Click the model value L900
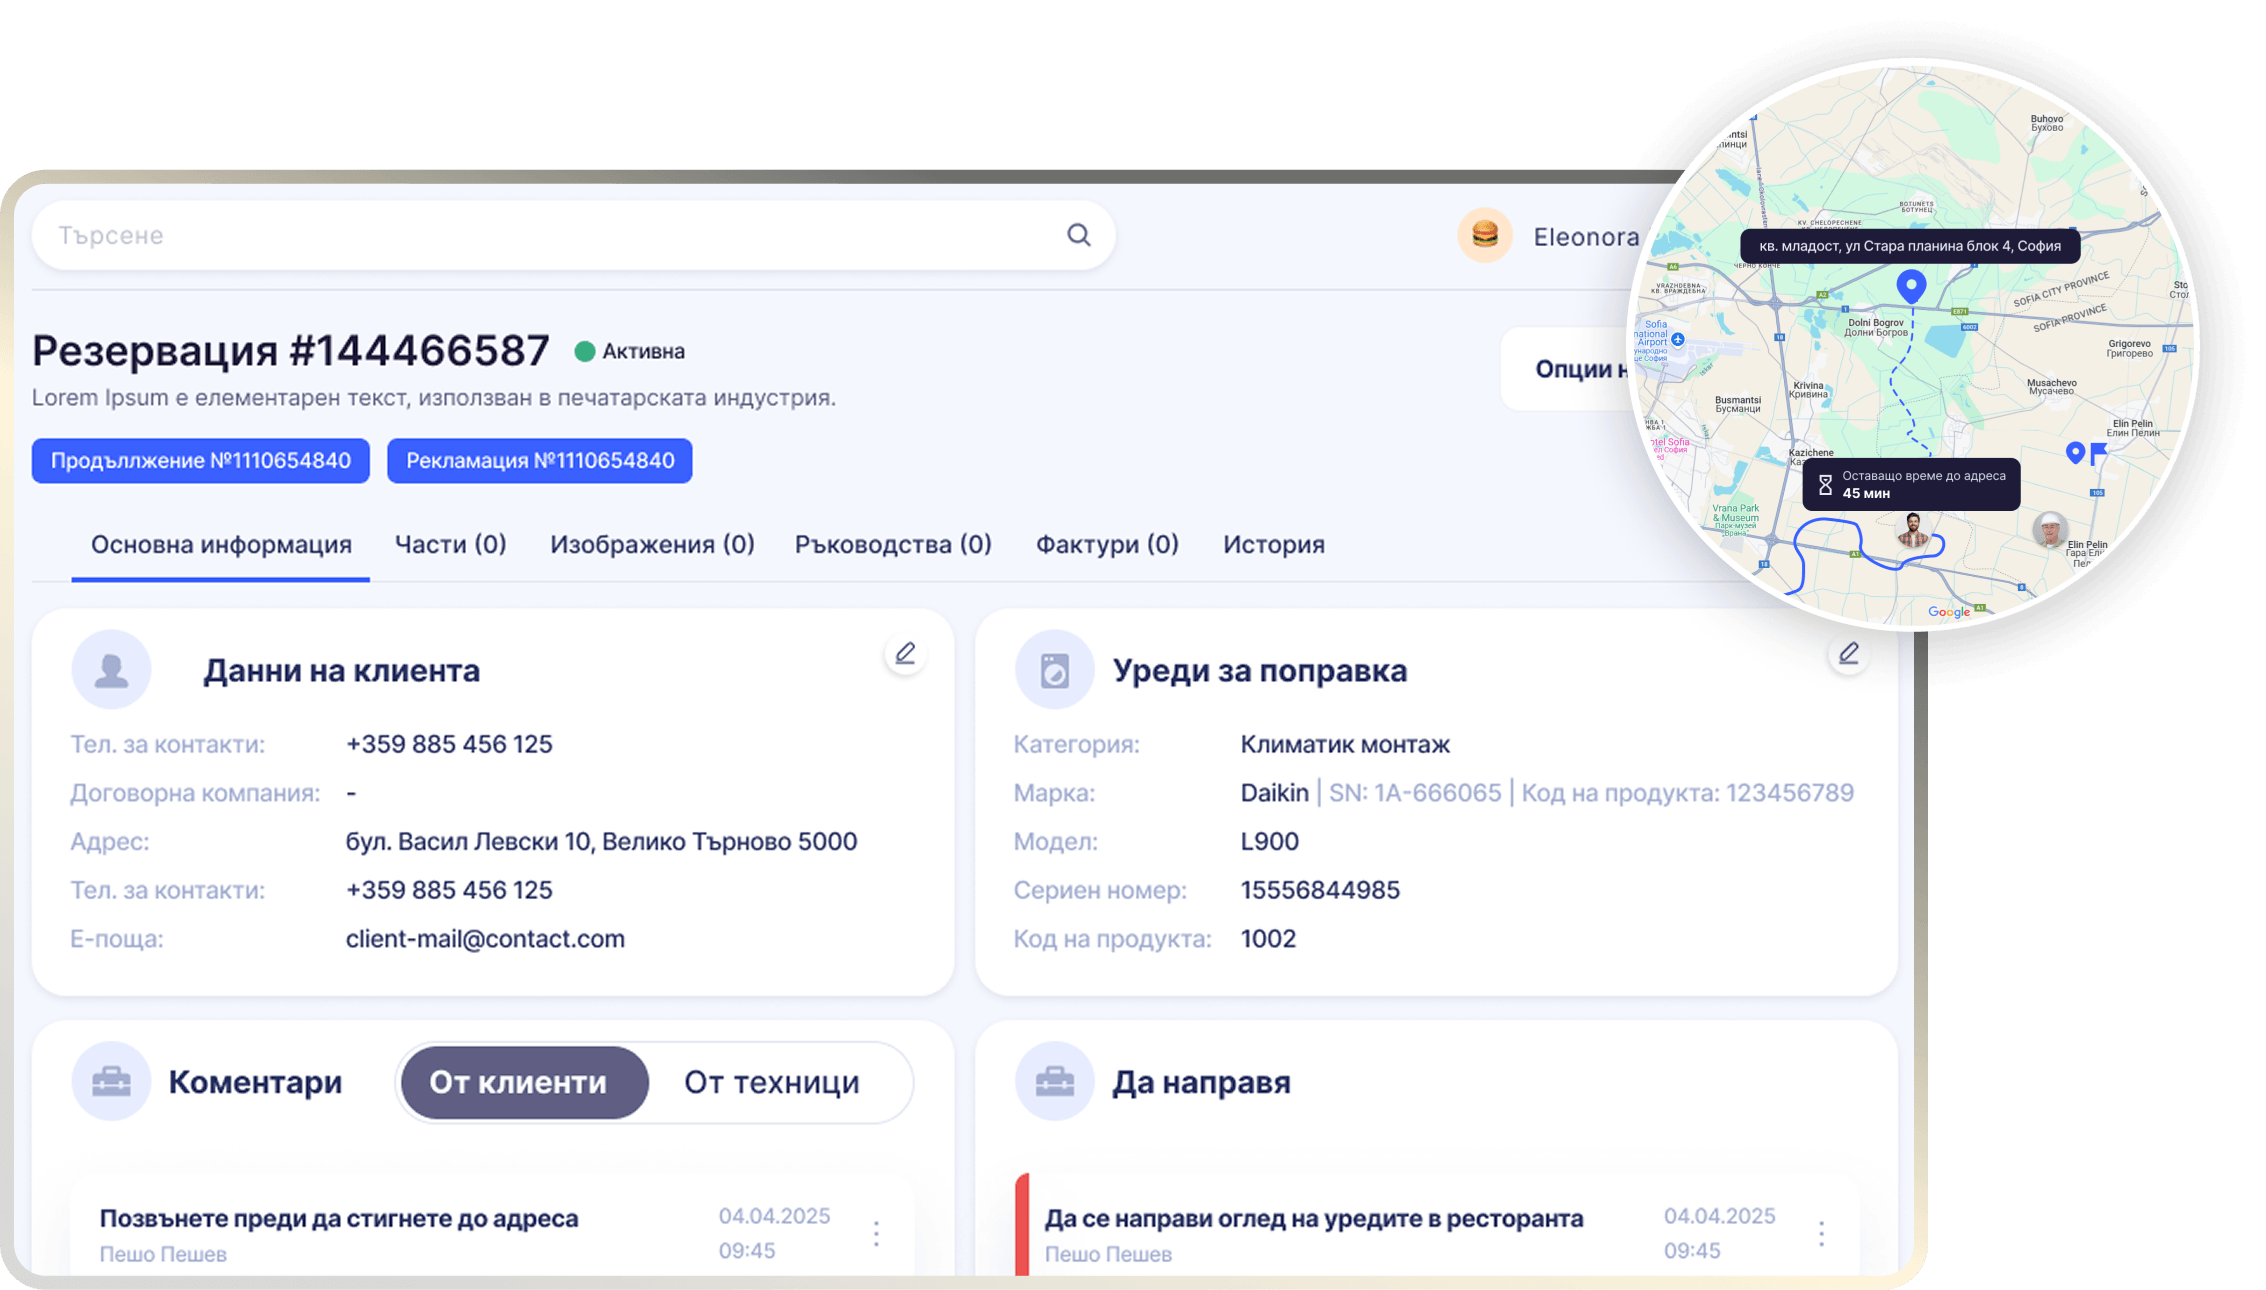The height and width of the screenshot is (1290, 2266). click(x=1269, y=842)
